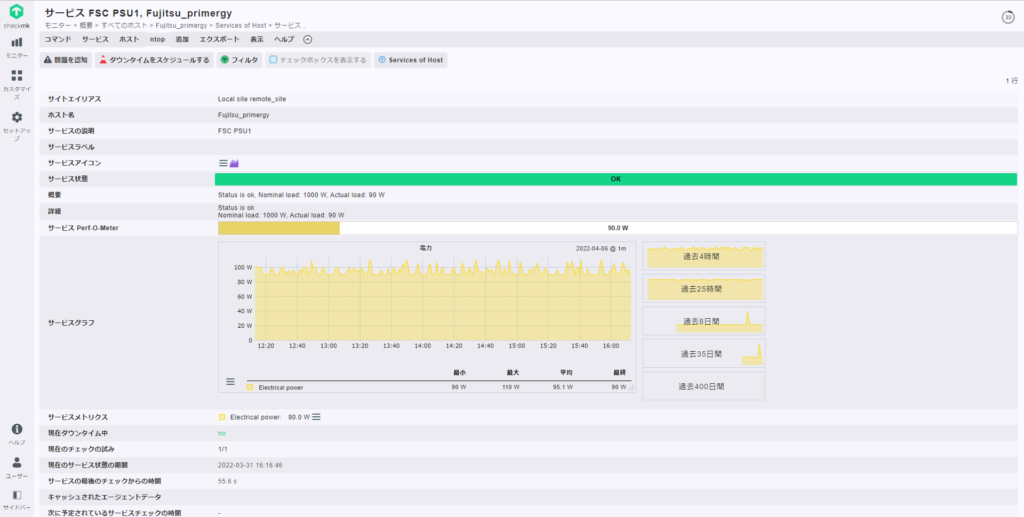The width and height of the screenshot is (1024, 517).
Task: Click the Fujitsu_primergy breadcrumb link
Action: point(182,25)
